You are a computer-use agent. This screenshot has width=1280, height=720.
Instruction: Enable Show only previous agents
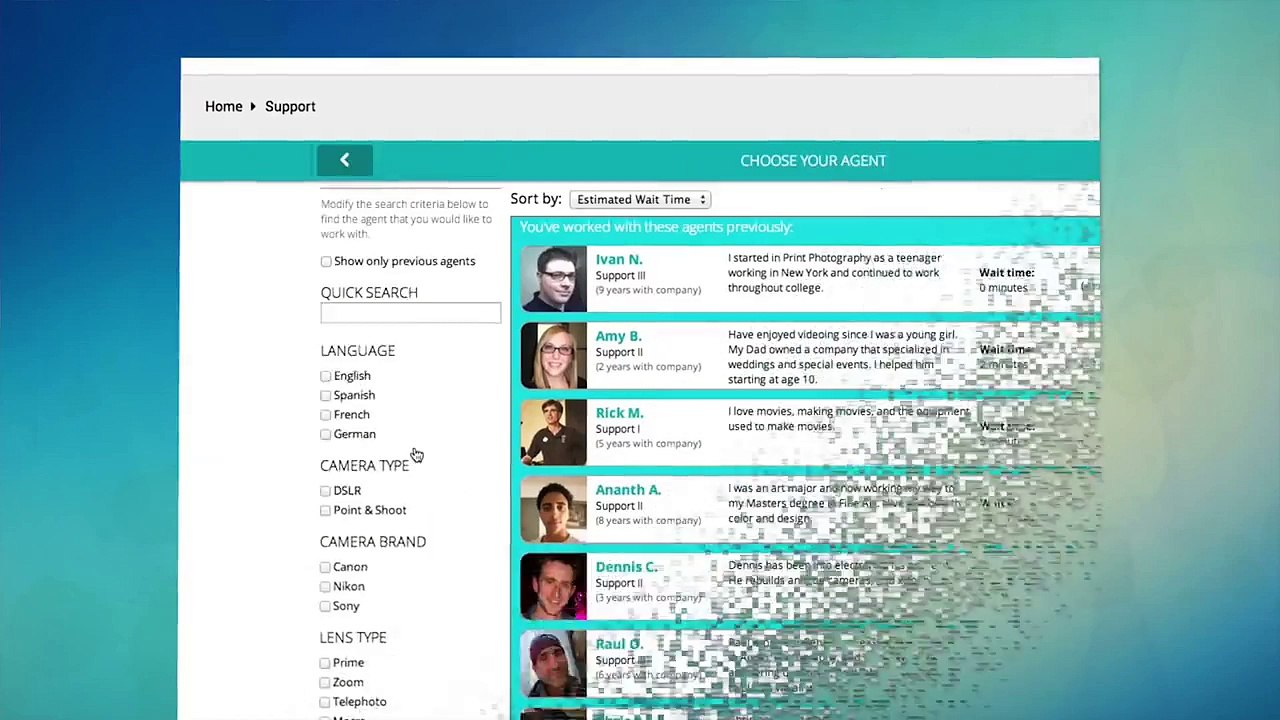(326, 261)
